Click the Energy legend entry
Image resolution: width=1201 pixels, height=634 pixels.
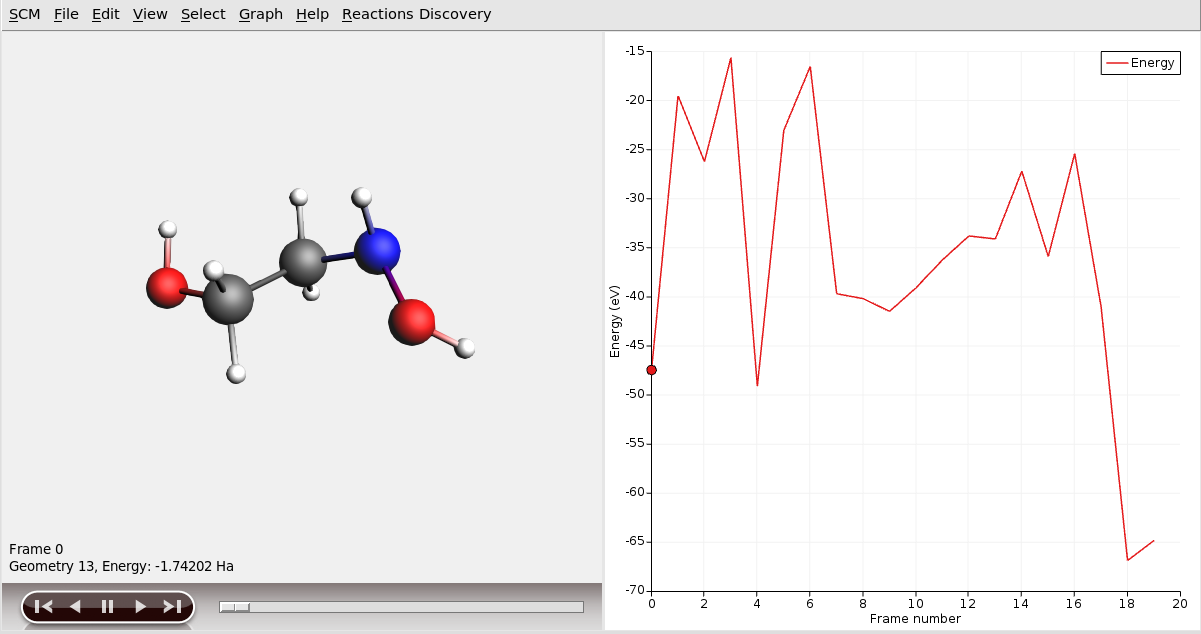tap(1141, 63)
